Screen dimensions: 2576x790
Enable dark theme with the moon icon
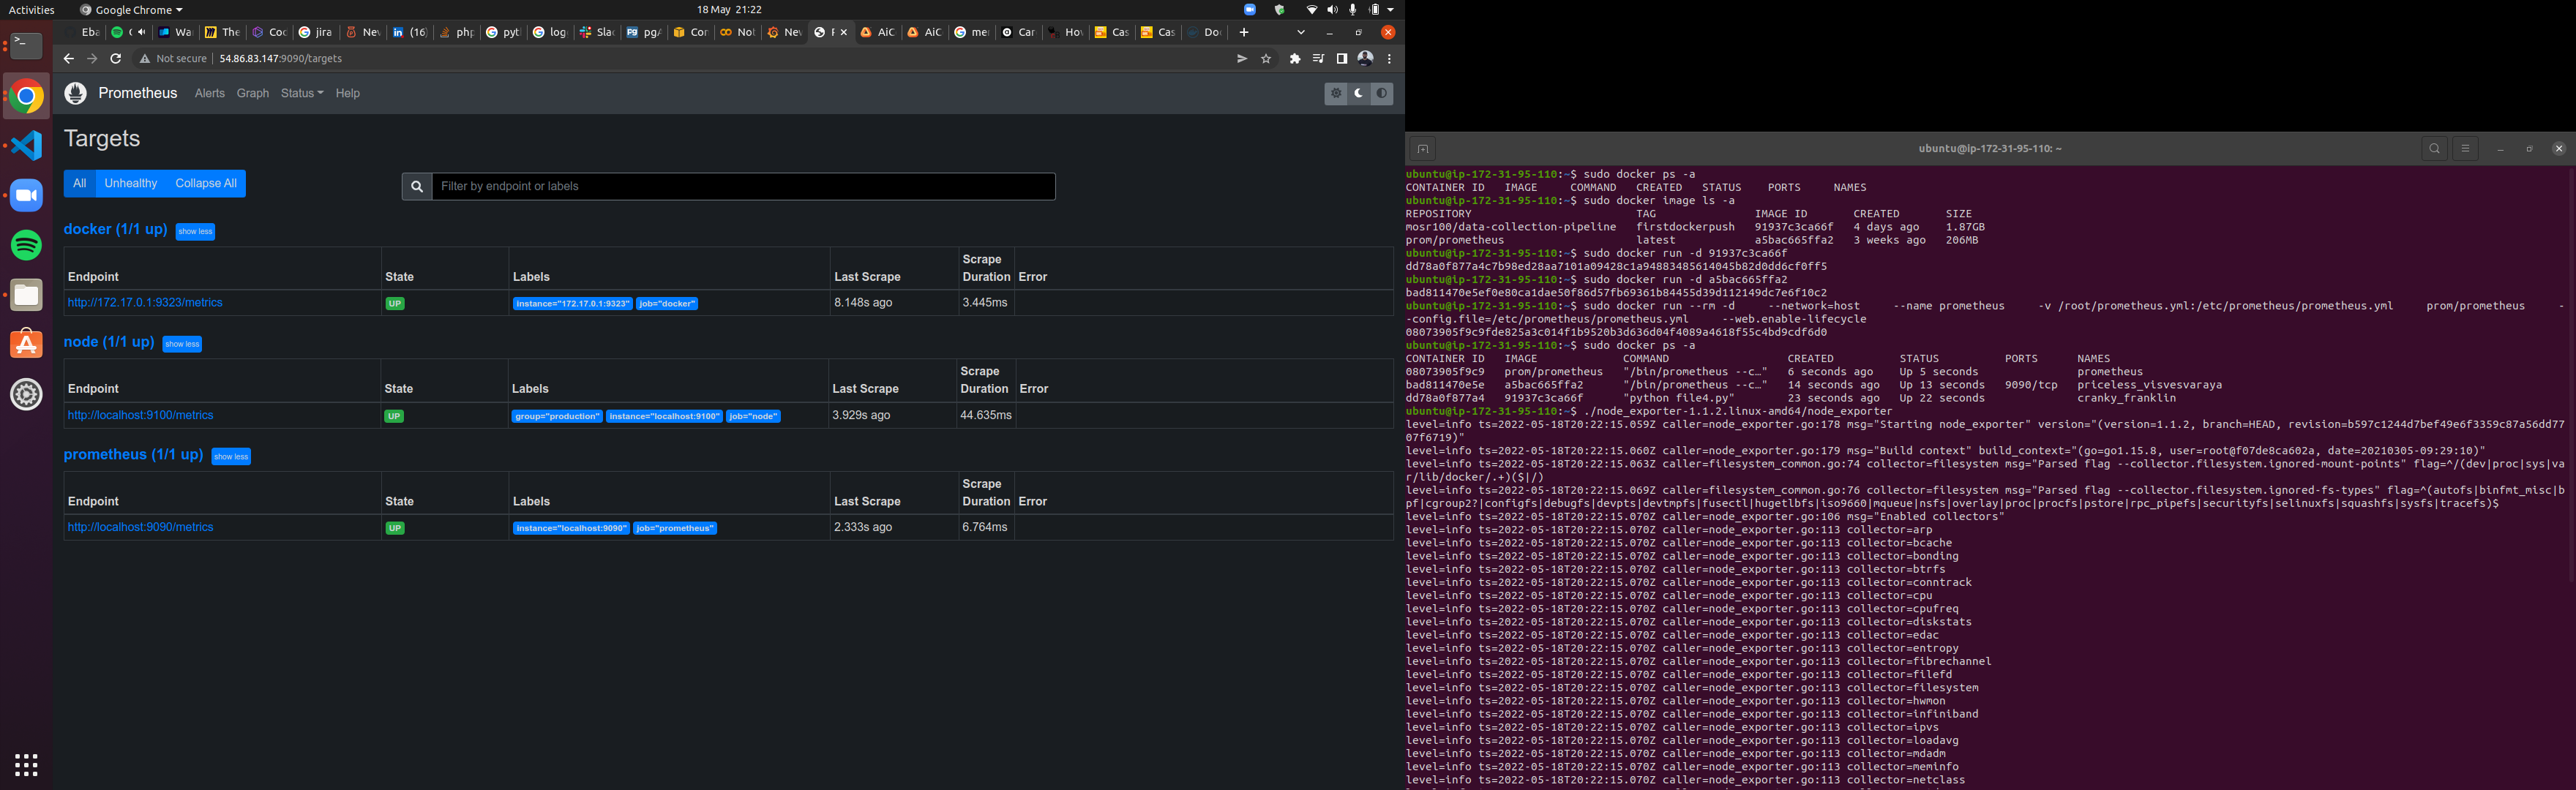click(x=1358, y=93)
